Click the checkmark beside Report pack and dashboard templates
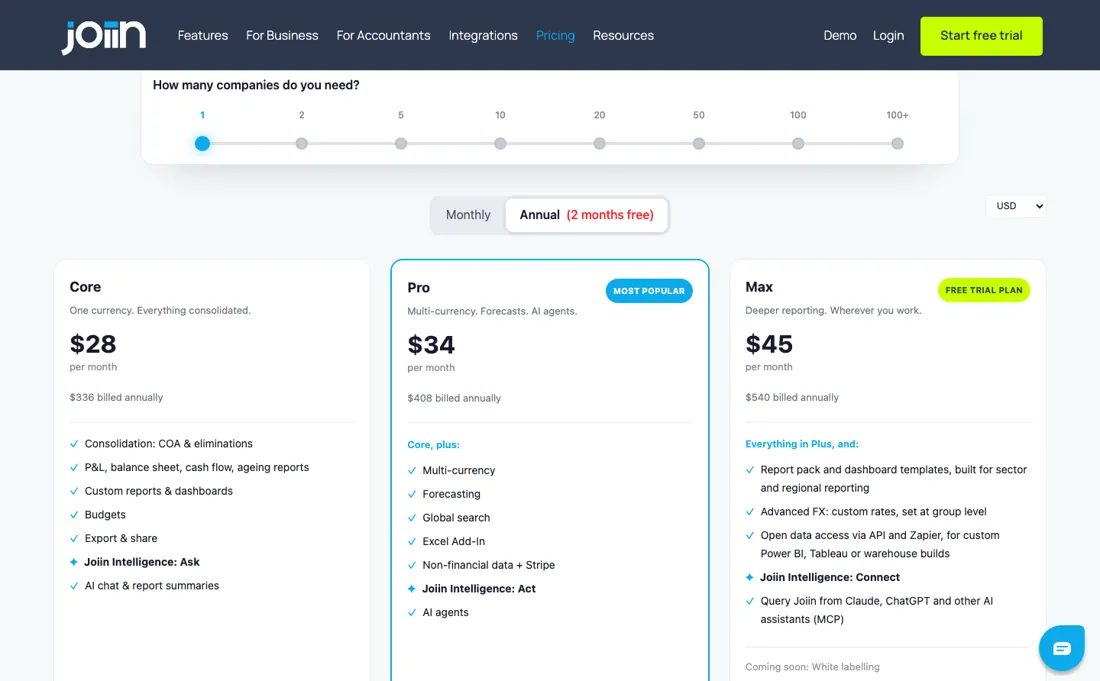The height and width of the screenshot is (681, 1100). coord(749,470)
